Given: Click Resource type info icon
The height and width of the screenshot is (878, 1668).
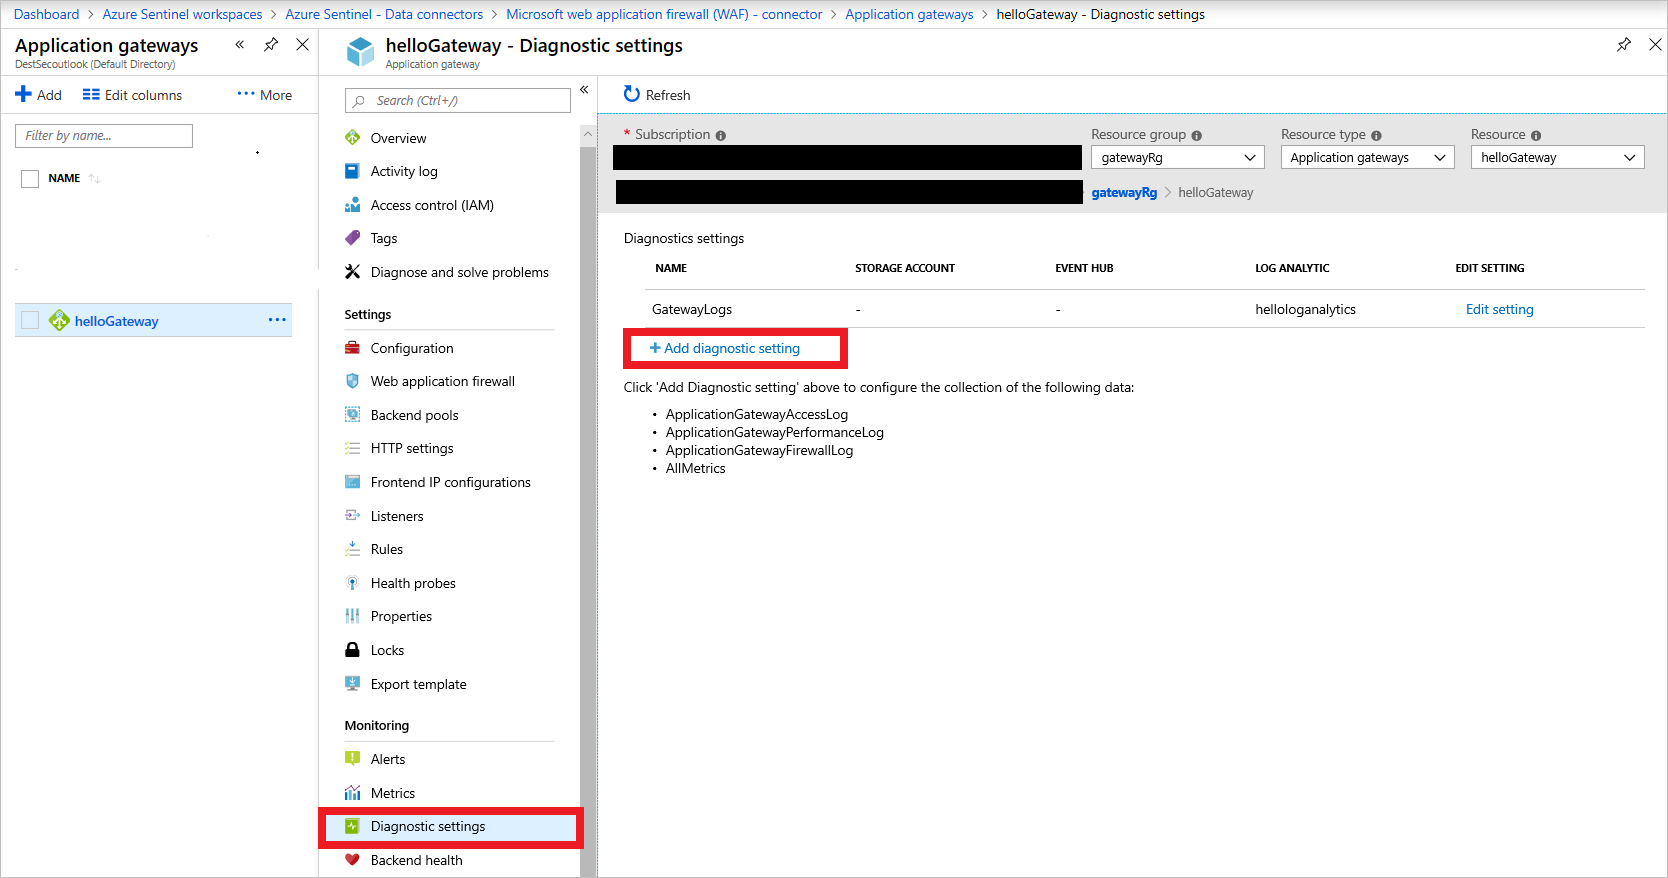Looking at the screenshot, I should (x=1376, y=135).
